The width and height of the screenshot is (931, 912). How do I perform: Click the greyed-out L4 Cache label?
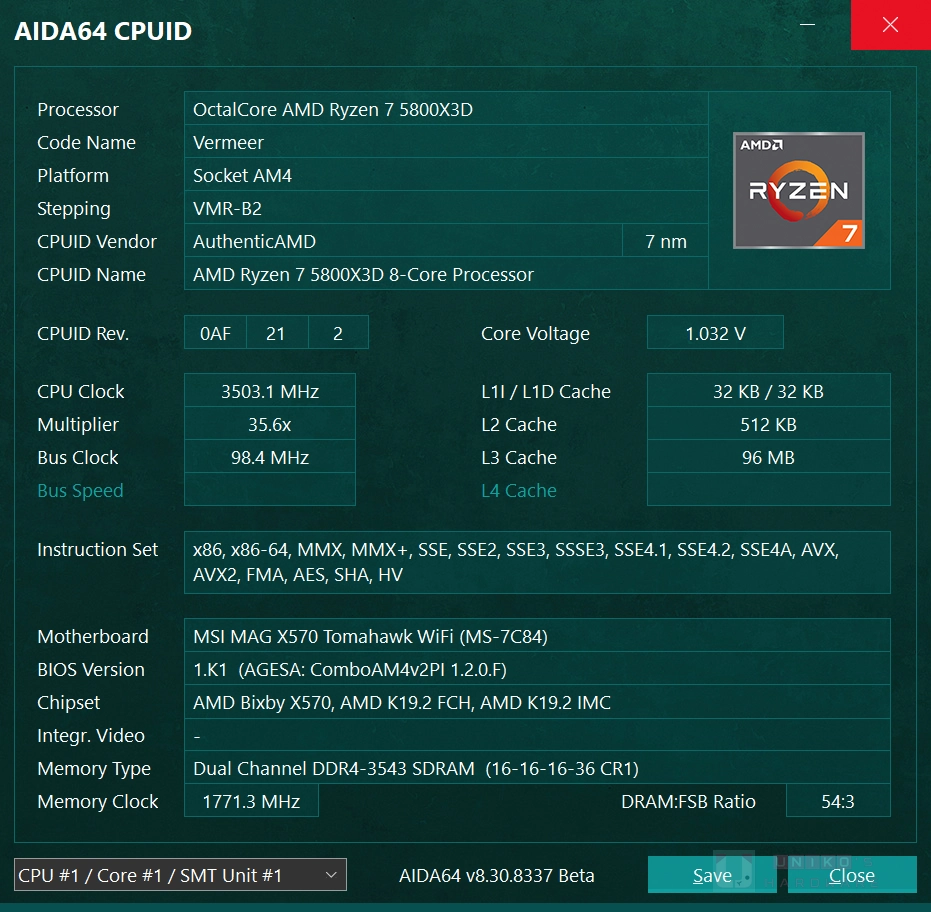click(x=519, y=490)
